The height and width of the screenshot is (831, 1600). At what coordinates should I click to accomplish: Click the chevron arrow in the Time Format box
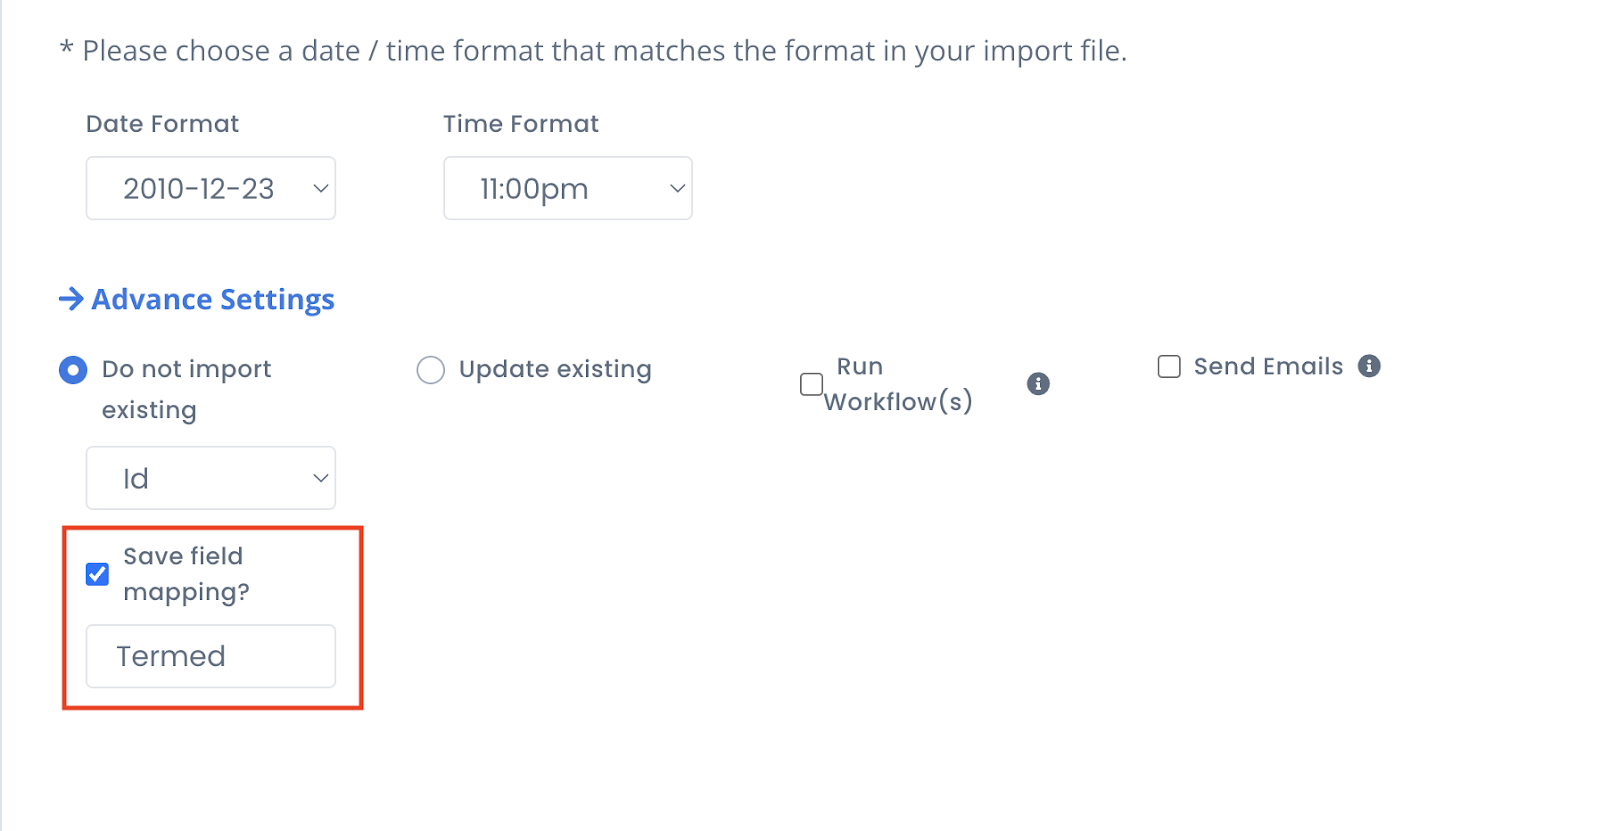pos(677,188)
